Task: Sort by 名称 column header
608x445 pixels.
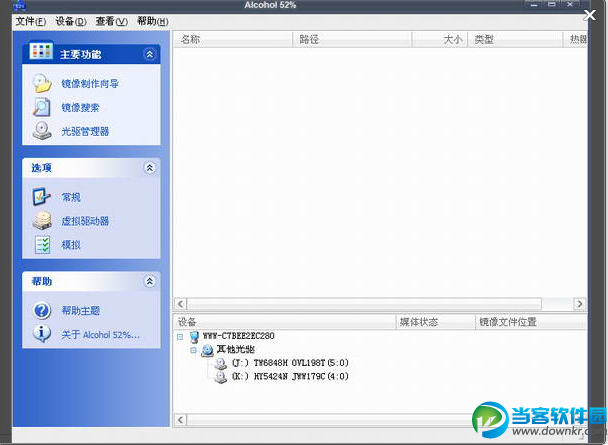Action: [233, 39]
